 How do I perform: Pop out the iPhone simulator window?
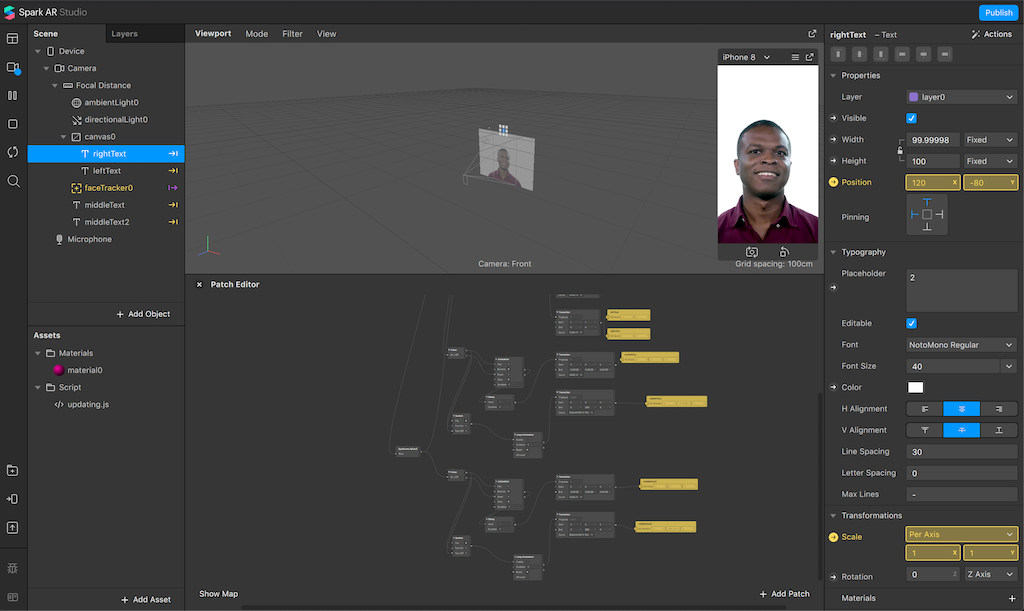[x=810, y=57]
